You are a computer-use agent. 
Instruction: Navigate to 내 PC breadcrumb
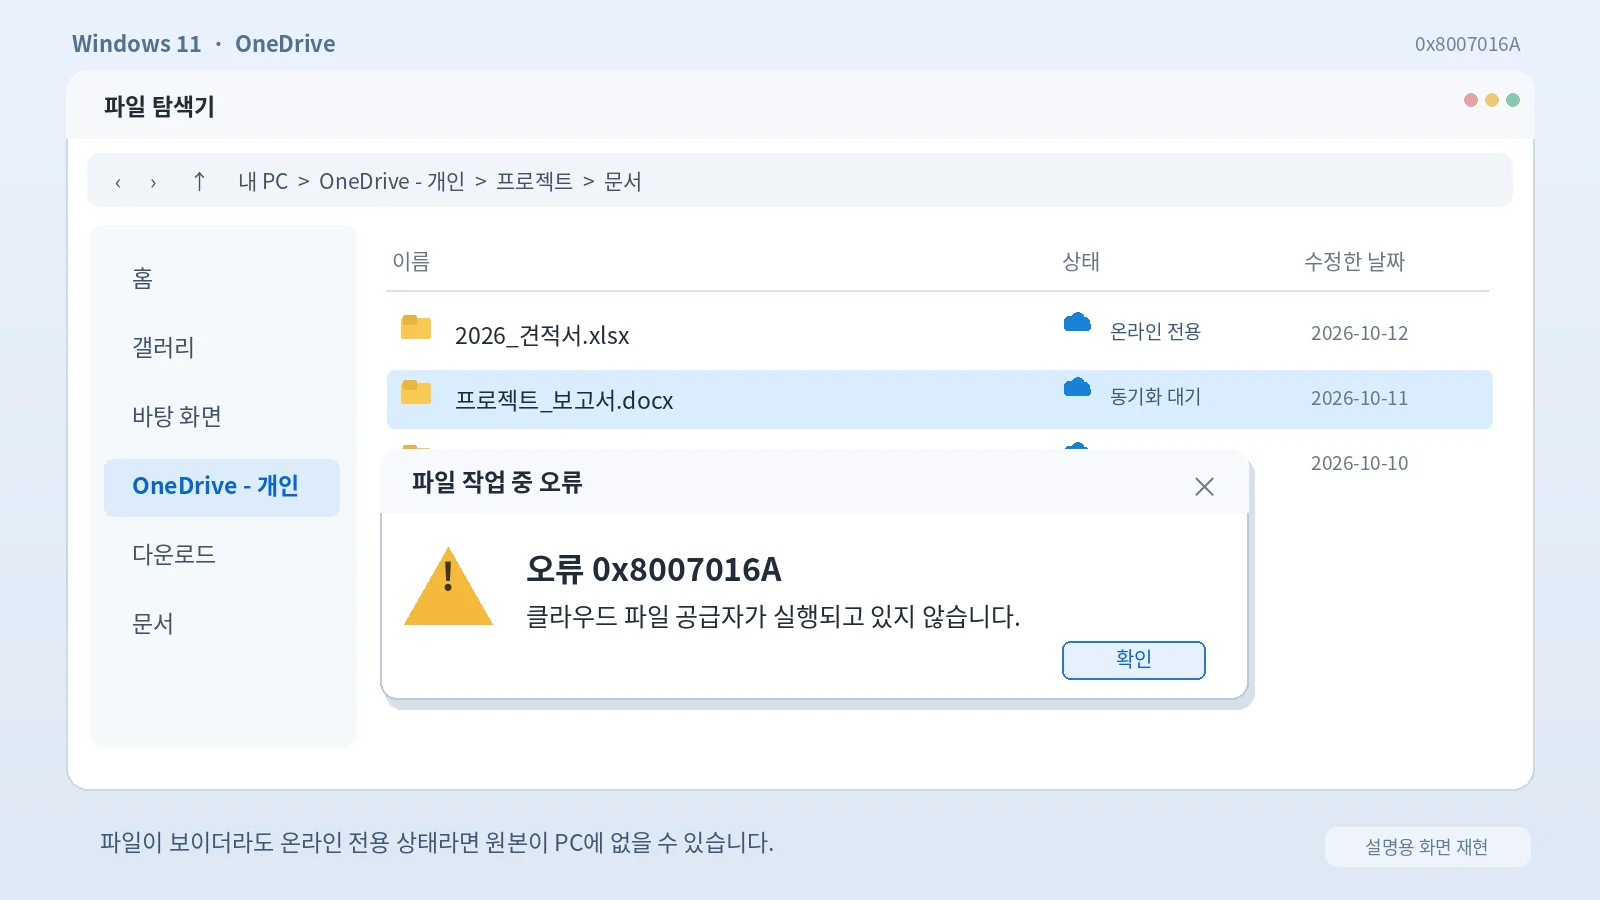point(263,181)
